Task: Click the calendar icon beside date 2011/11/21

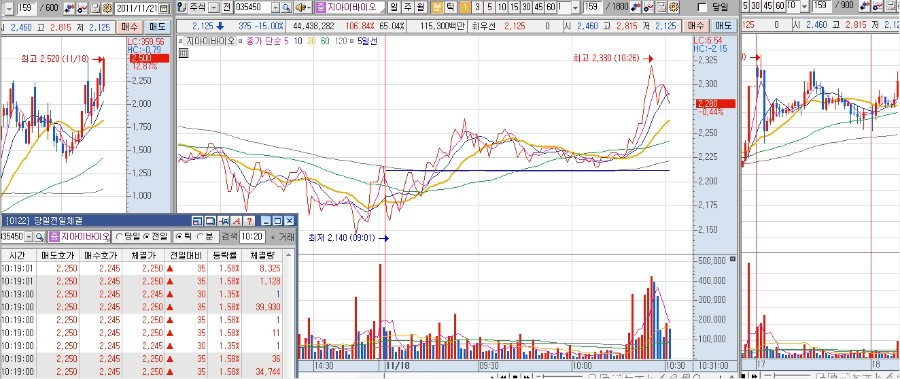Action: [x=164, y=8]
